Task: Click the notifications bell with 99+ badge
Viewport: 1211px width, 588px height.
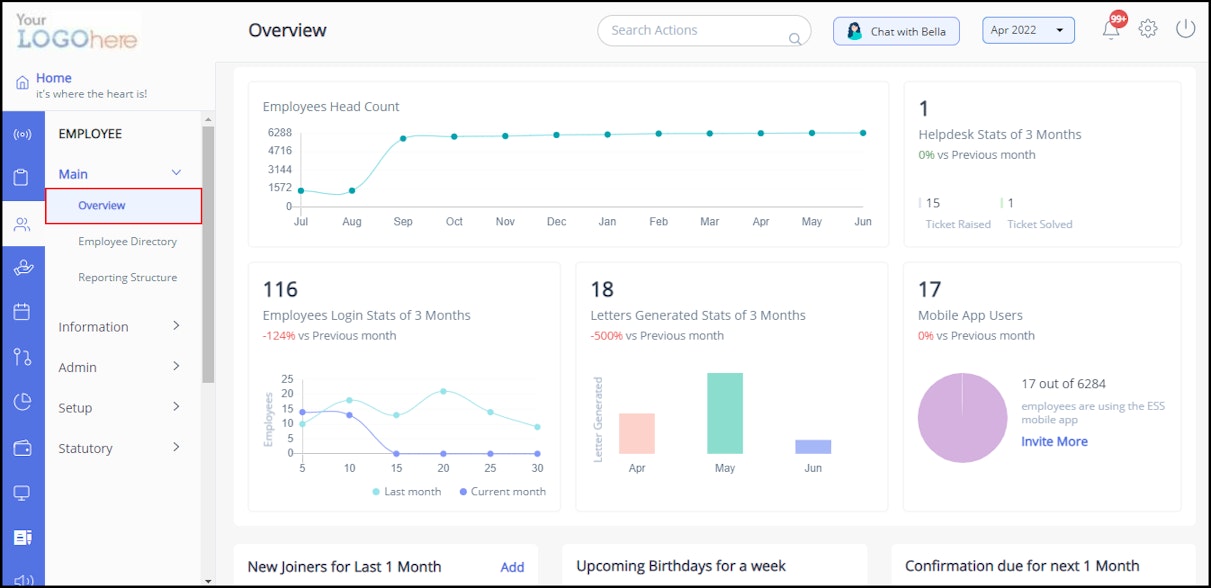Action: pyautogui.click(x=1110, y=29)
